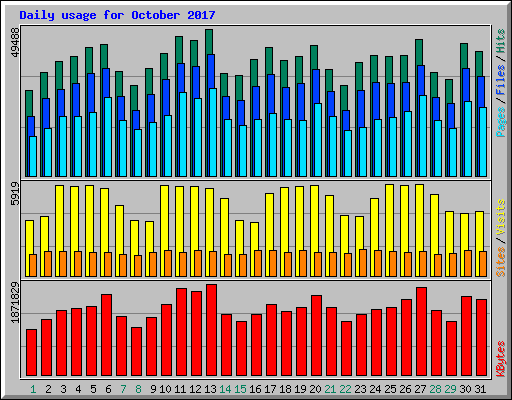Click the day '24' x-axis label

pyautogui.click(x=375, y=389)
